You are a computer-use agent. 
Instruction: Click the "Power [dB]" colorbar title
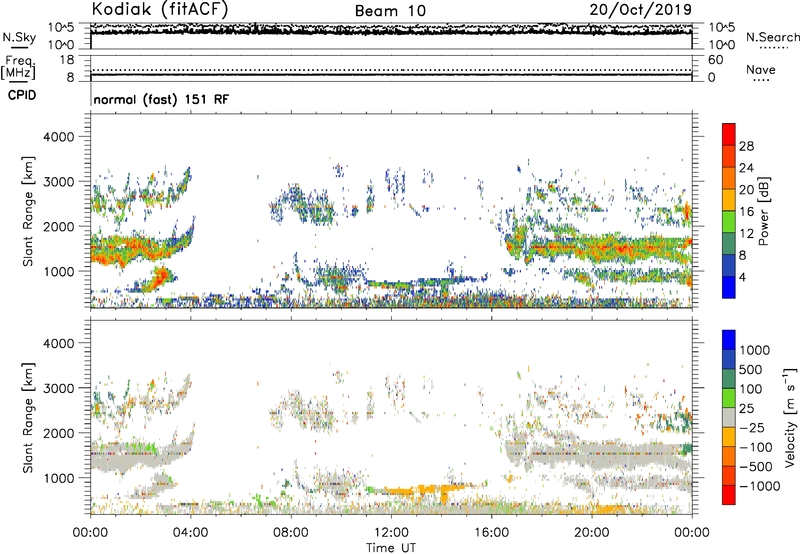tap(763, 211)
